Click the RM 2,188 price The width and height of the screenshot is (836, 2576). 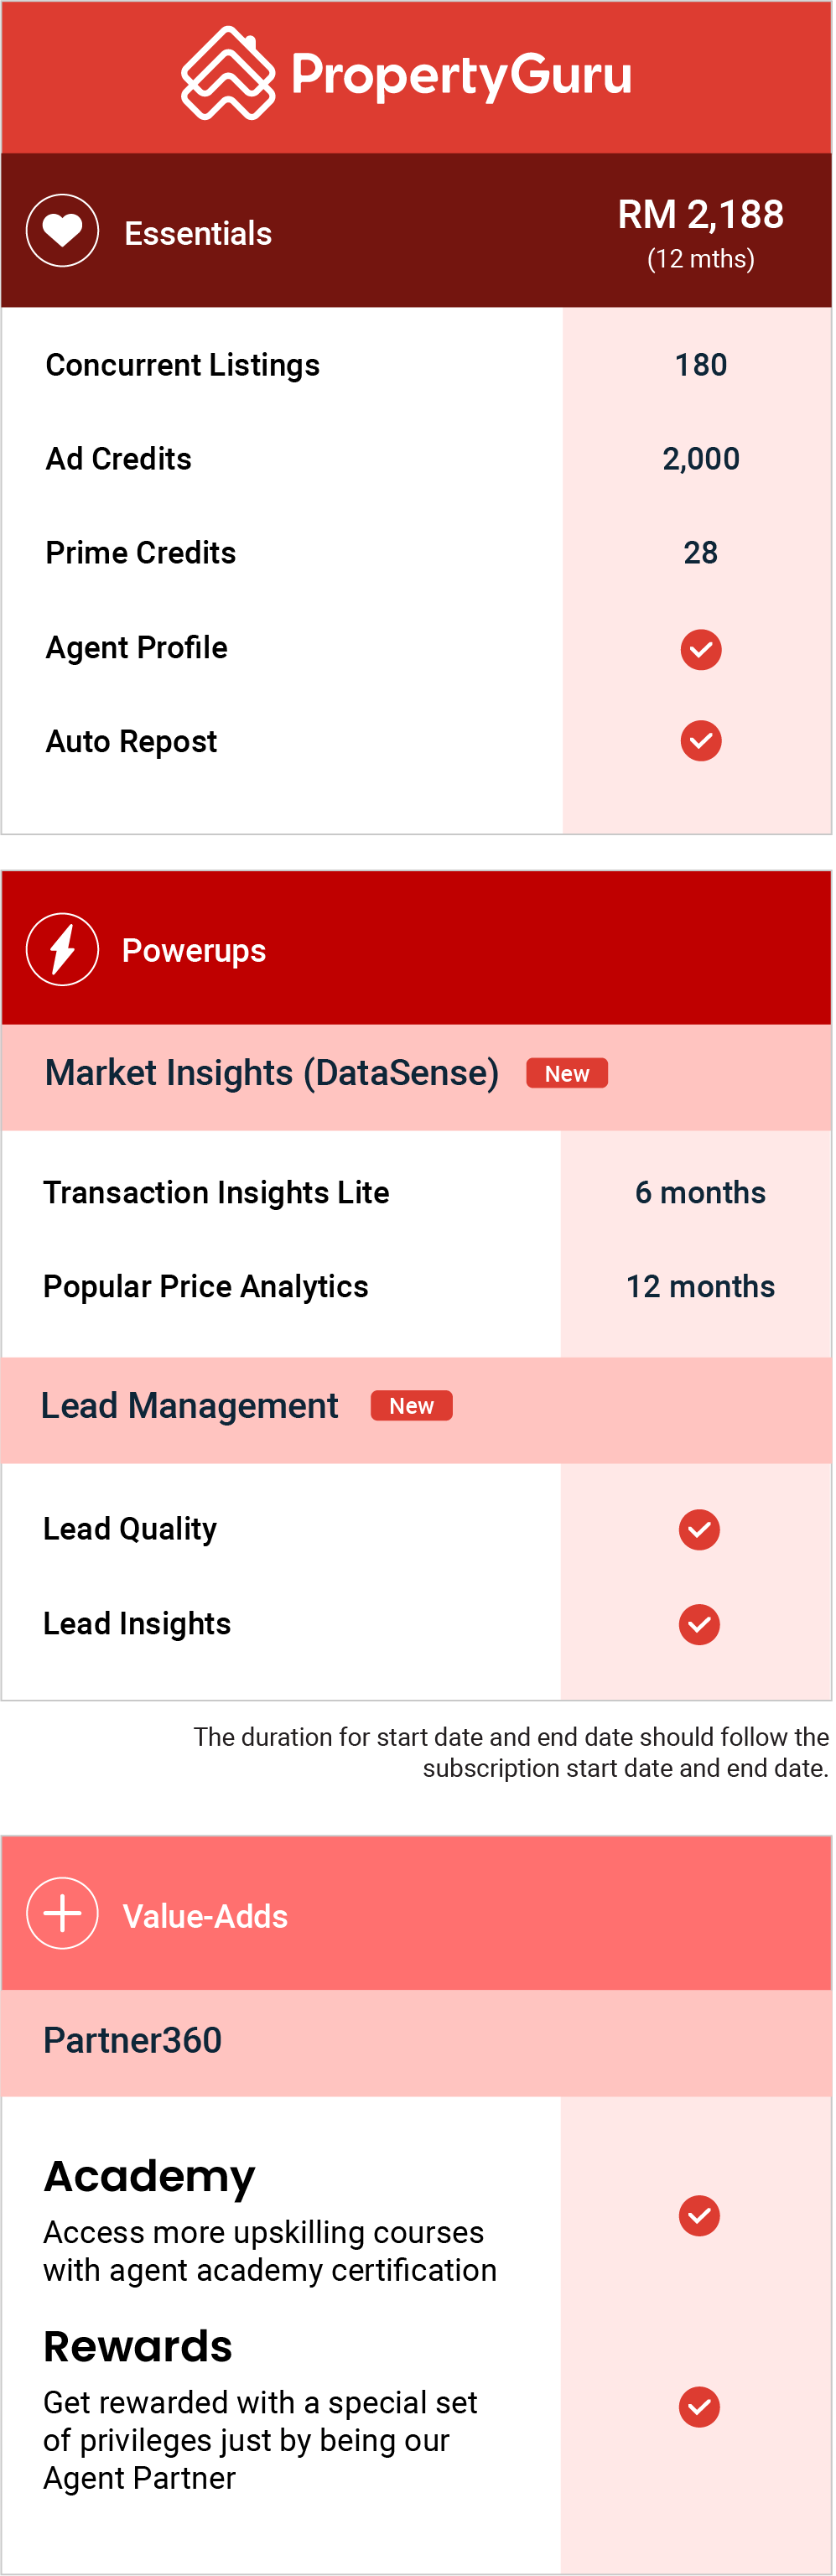click(x=702, y=215)
